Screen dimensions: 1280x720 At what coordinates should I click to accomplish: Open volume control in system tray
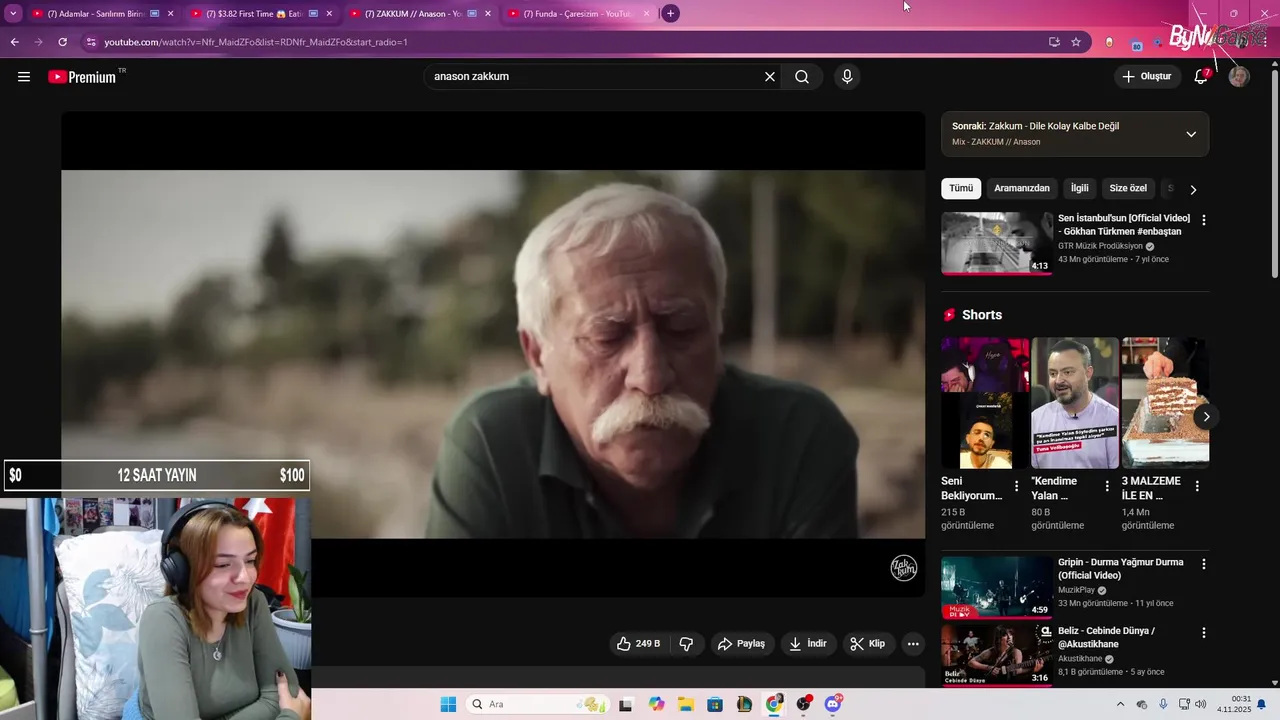tap(1200, 704)
